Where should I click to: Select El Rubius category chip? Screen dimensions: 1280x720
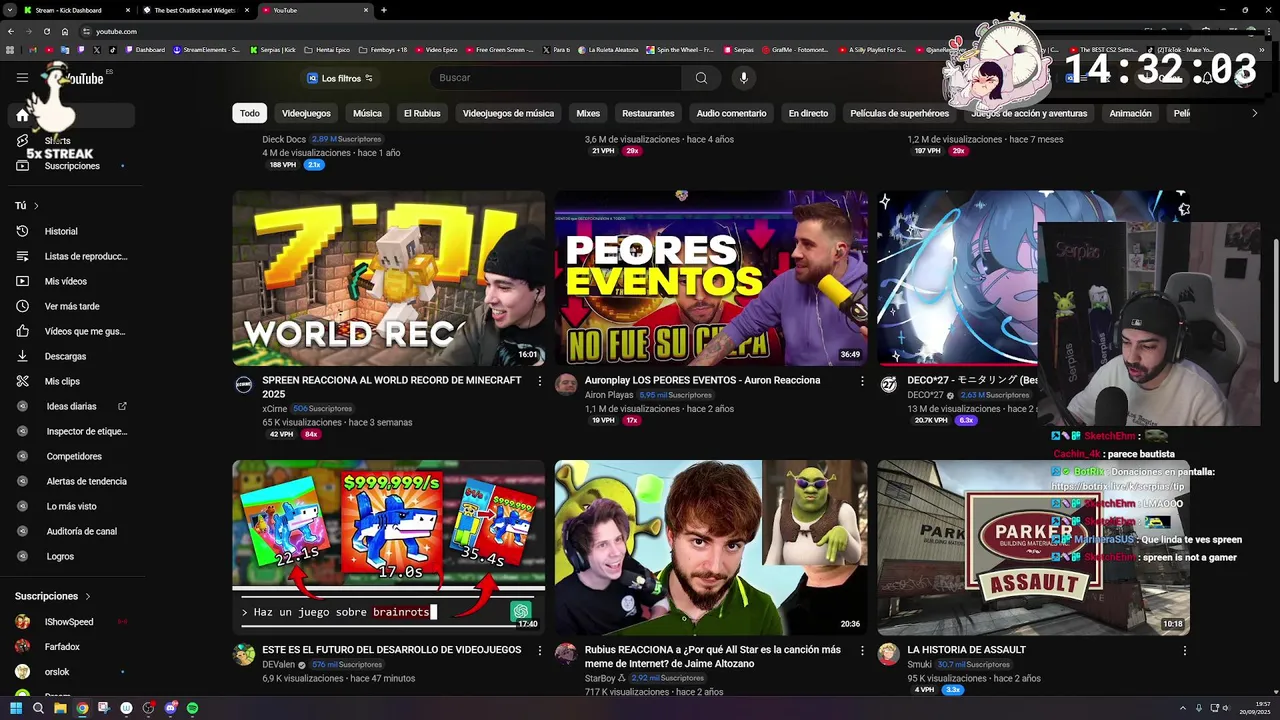pyautogui.click(x=422, y=113)
